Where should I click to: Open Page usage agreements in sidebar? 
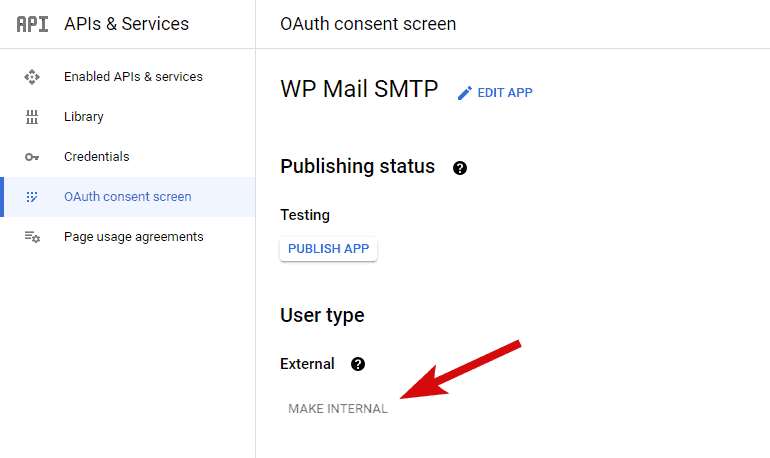(128, 237)
